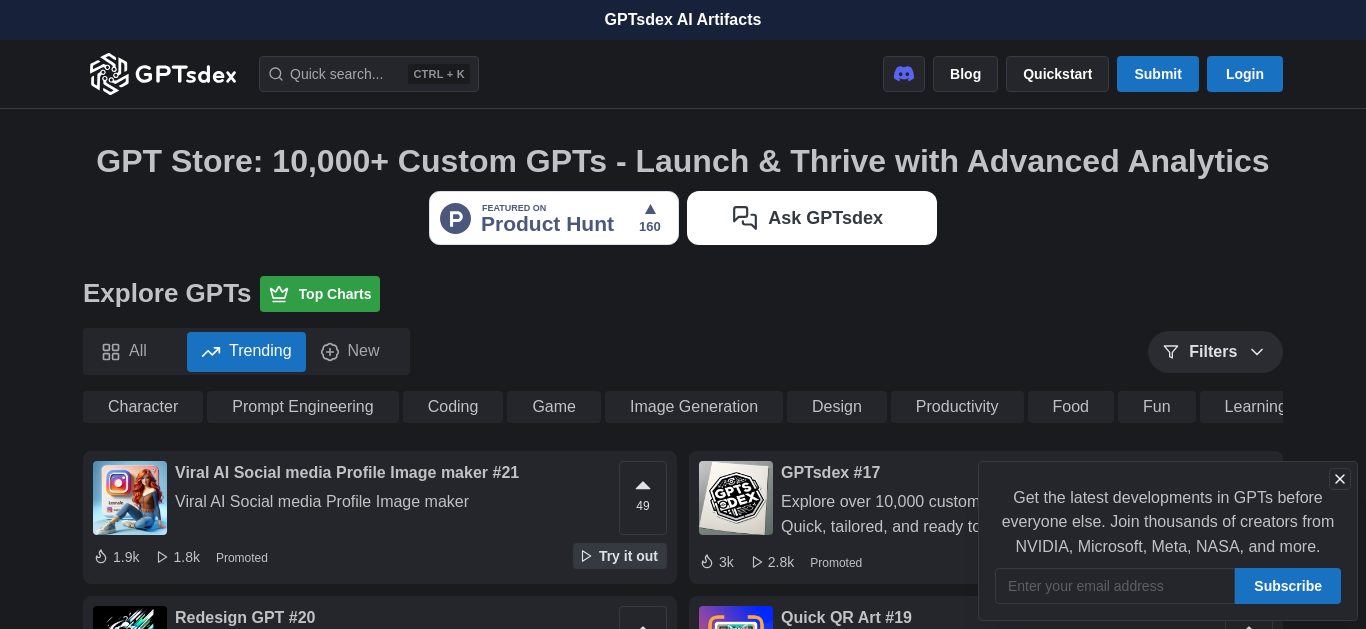Open the Quick QR Art #19 thumbnail
Image resolution: width=1366 pixels, height=629 pixels.
736,617
